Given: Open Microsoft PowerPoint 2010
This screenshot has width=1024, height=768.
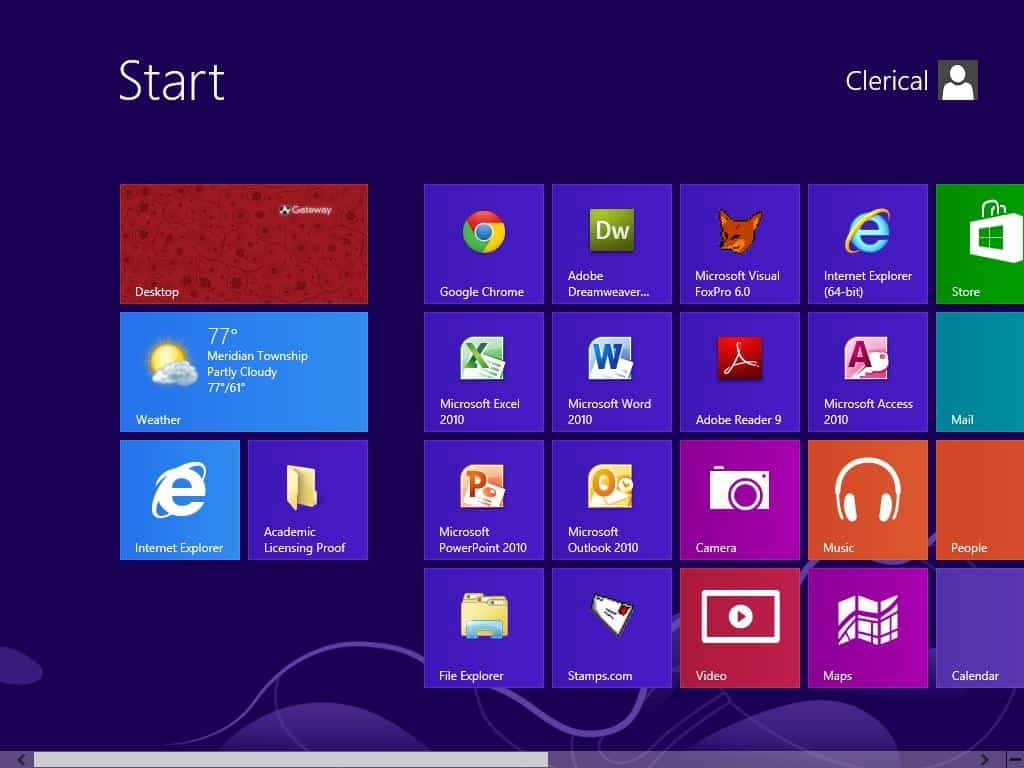Looking at the screenshot, I should (483, 499).
